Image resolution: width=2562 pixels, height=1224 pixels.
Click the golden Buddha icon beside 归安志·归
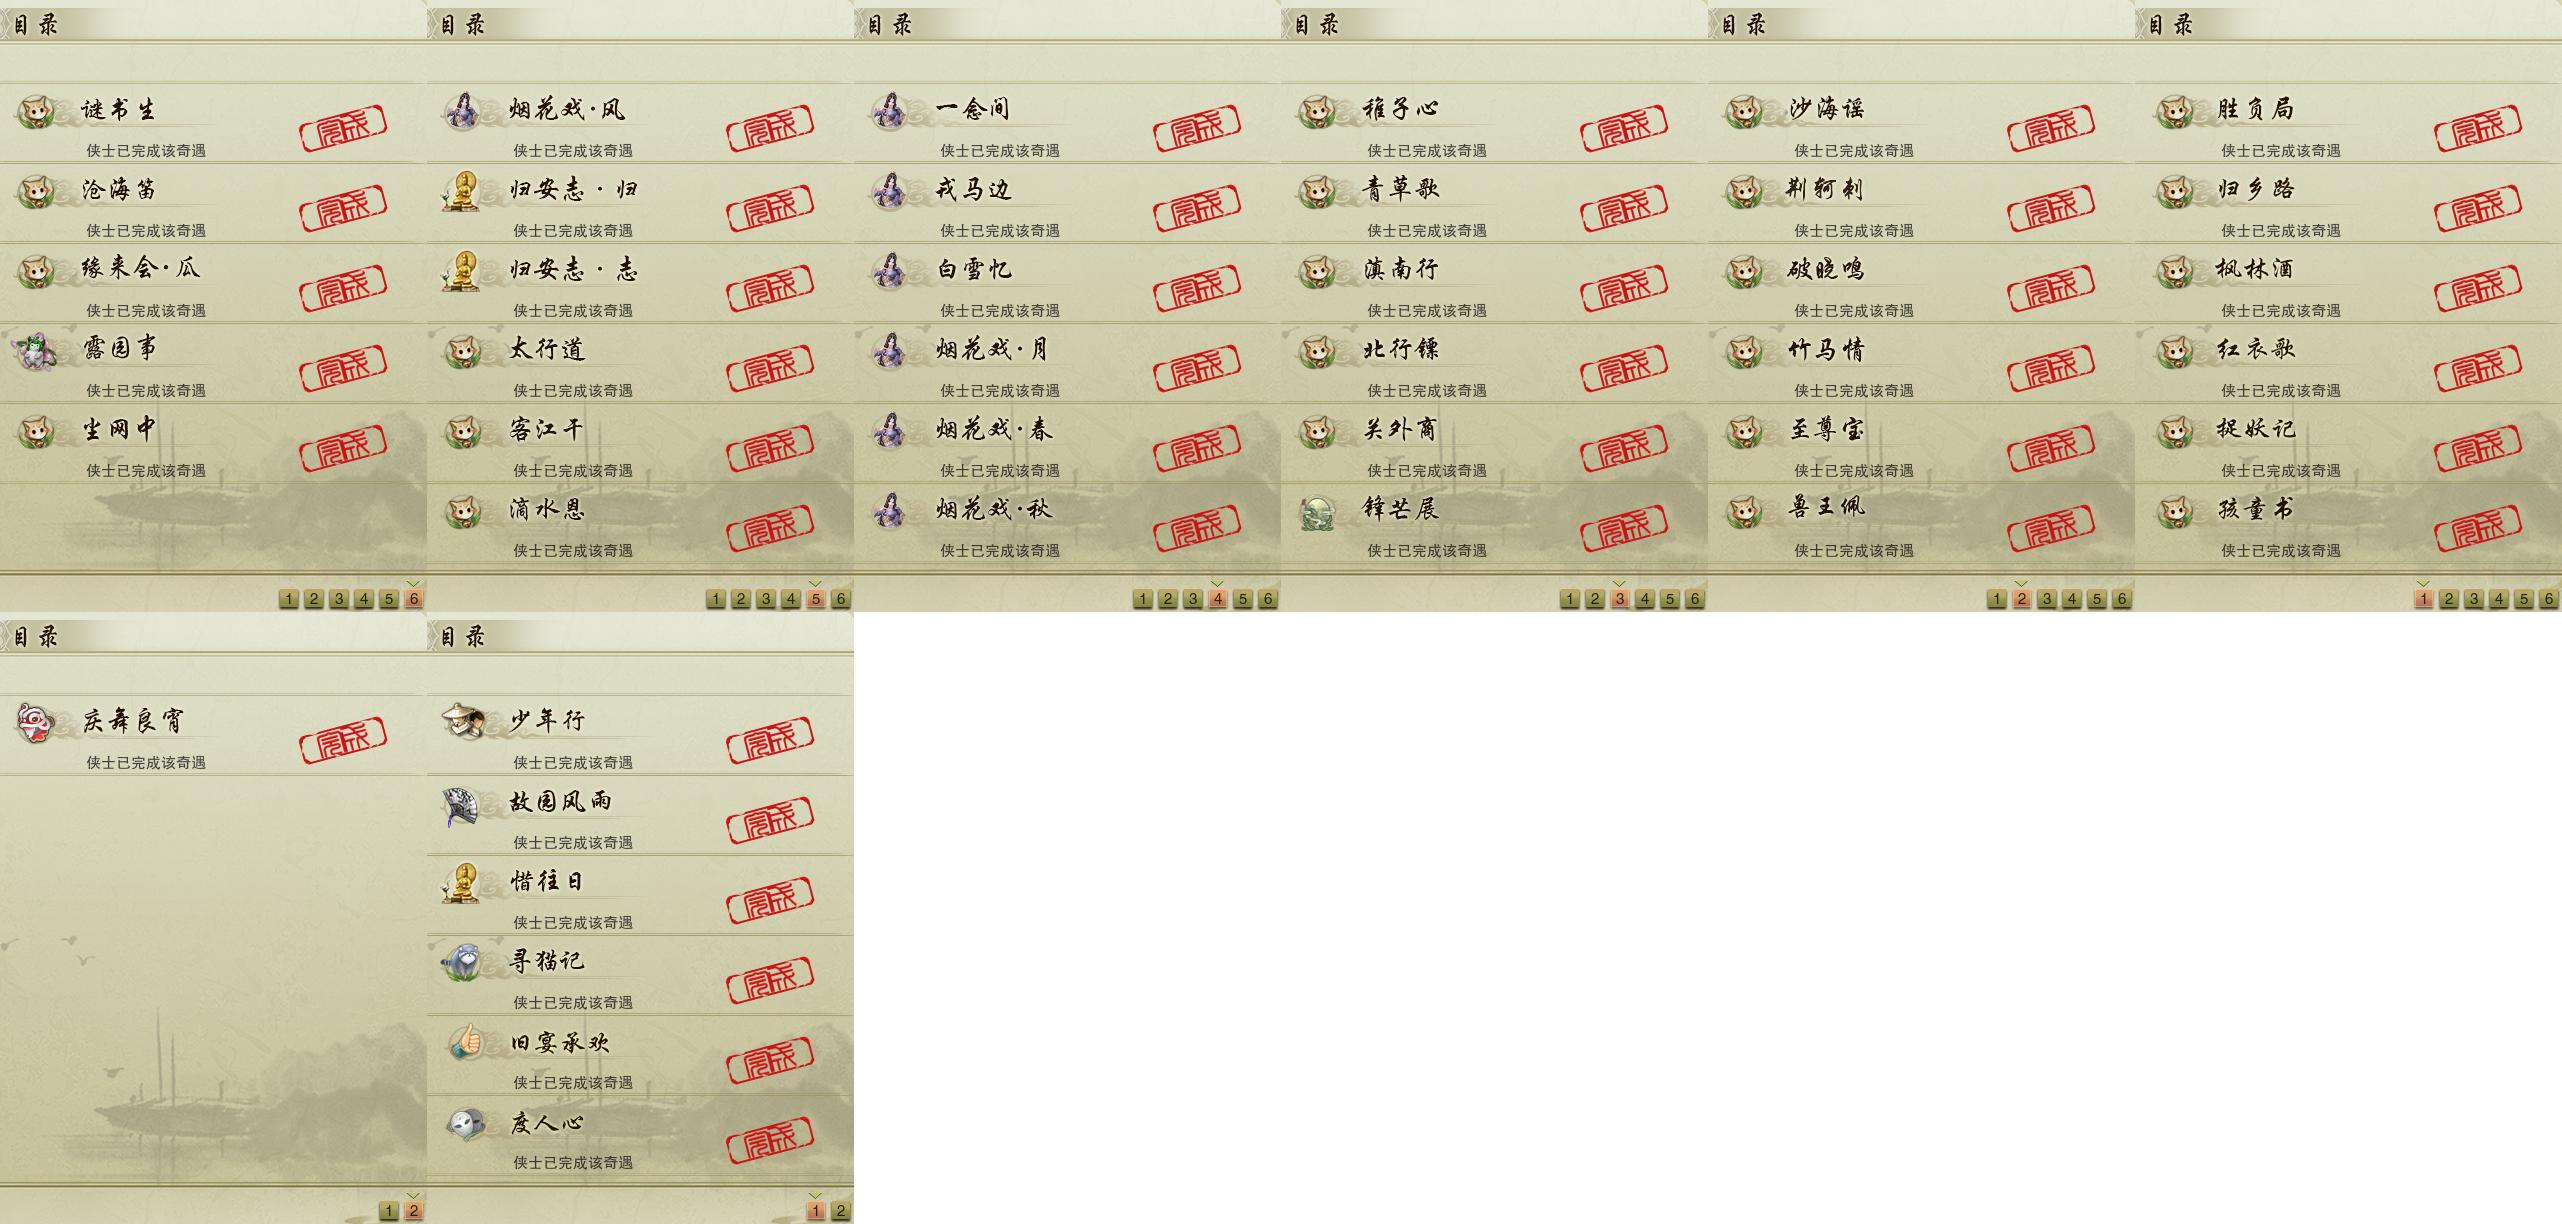click(x=461, y=190)
